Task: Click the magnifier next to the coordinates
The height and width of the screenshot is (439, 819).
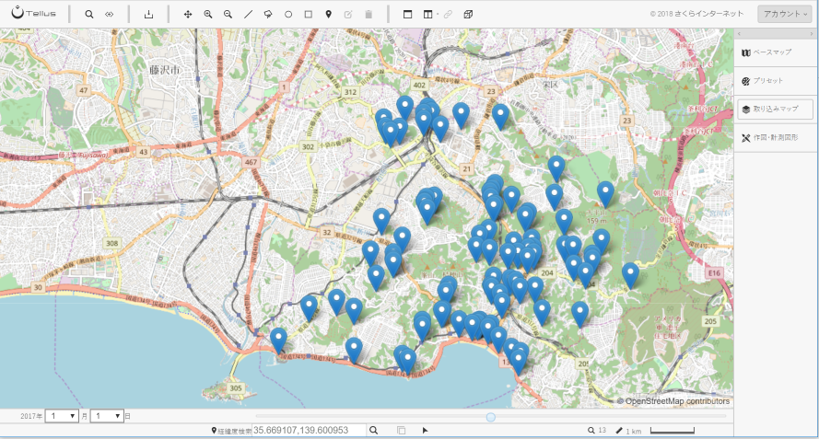Action: (373, 430)
